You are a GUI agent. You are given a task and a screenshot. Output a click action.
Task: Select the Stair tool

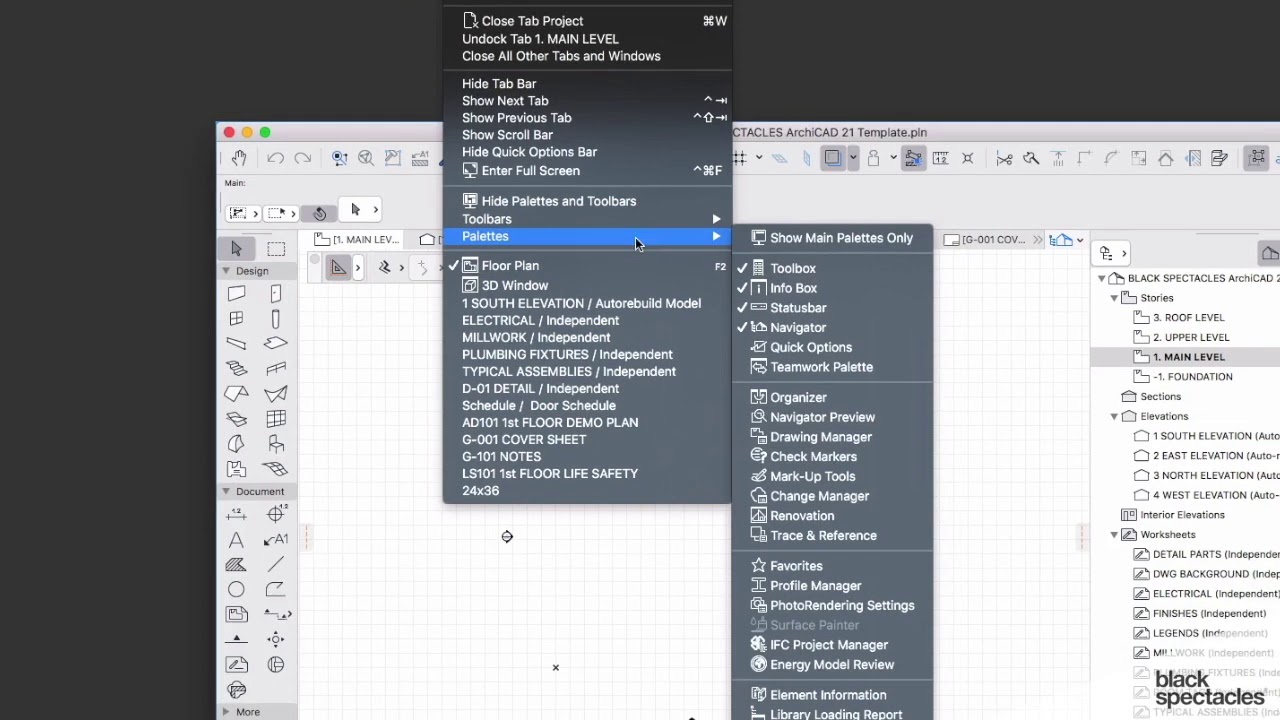236,369
